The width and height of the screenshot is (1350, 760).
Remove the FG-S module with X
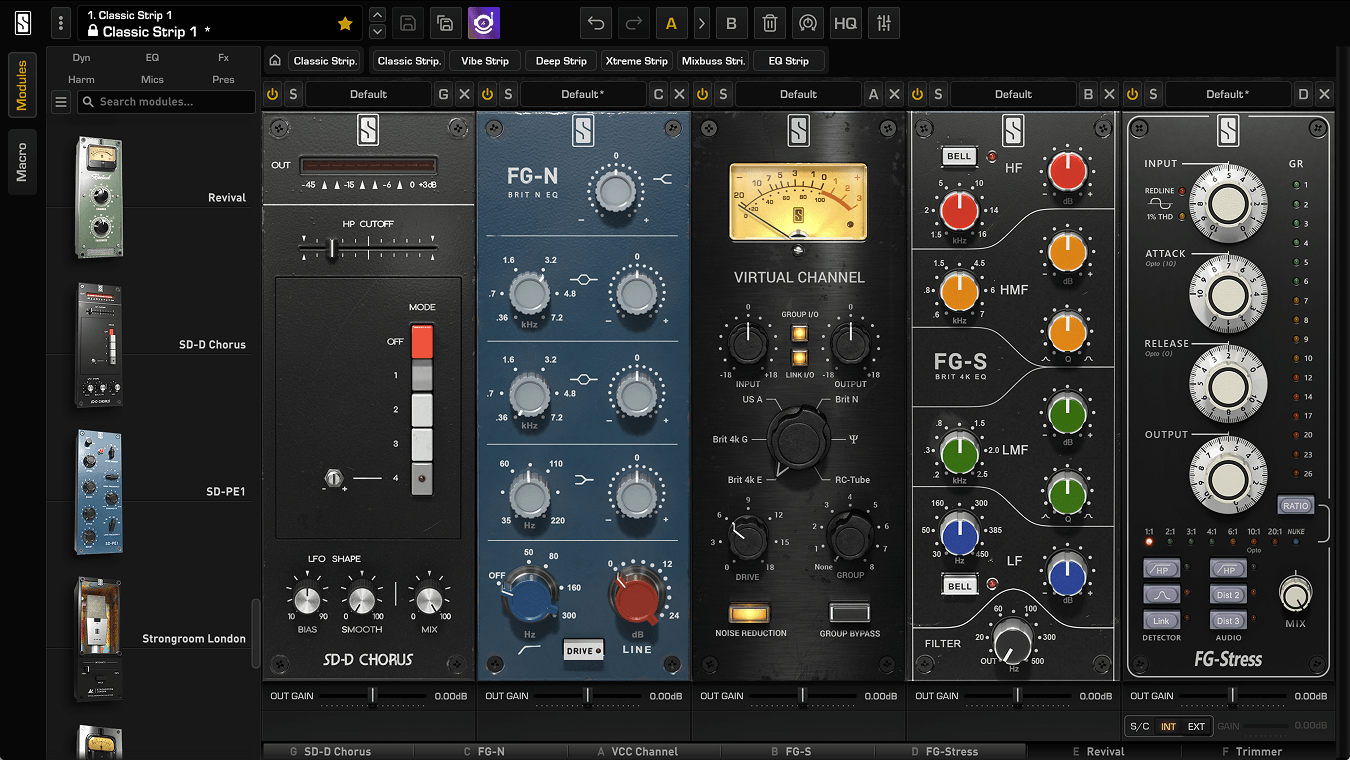(x=1109, y=94)
